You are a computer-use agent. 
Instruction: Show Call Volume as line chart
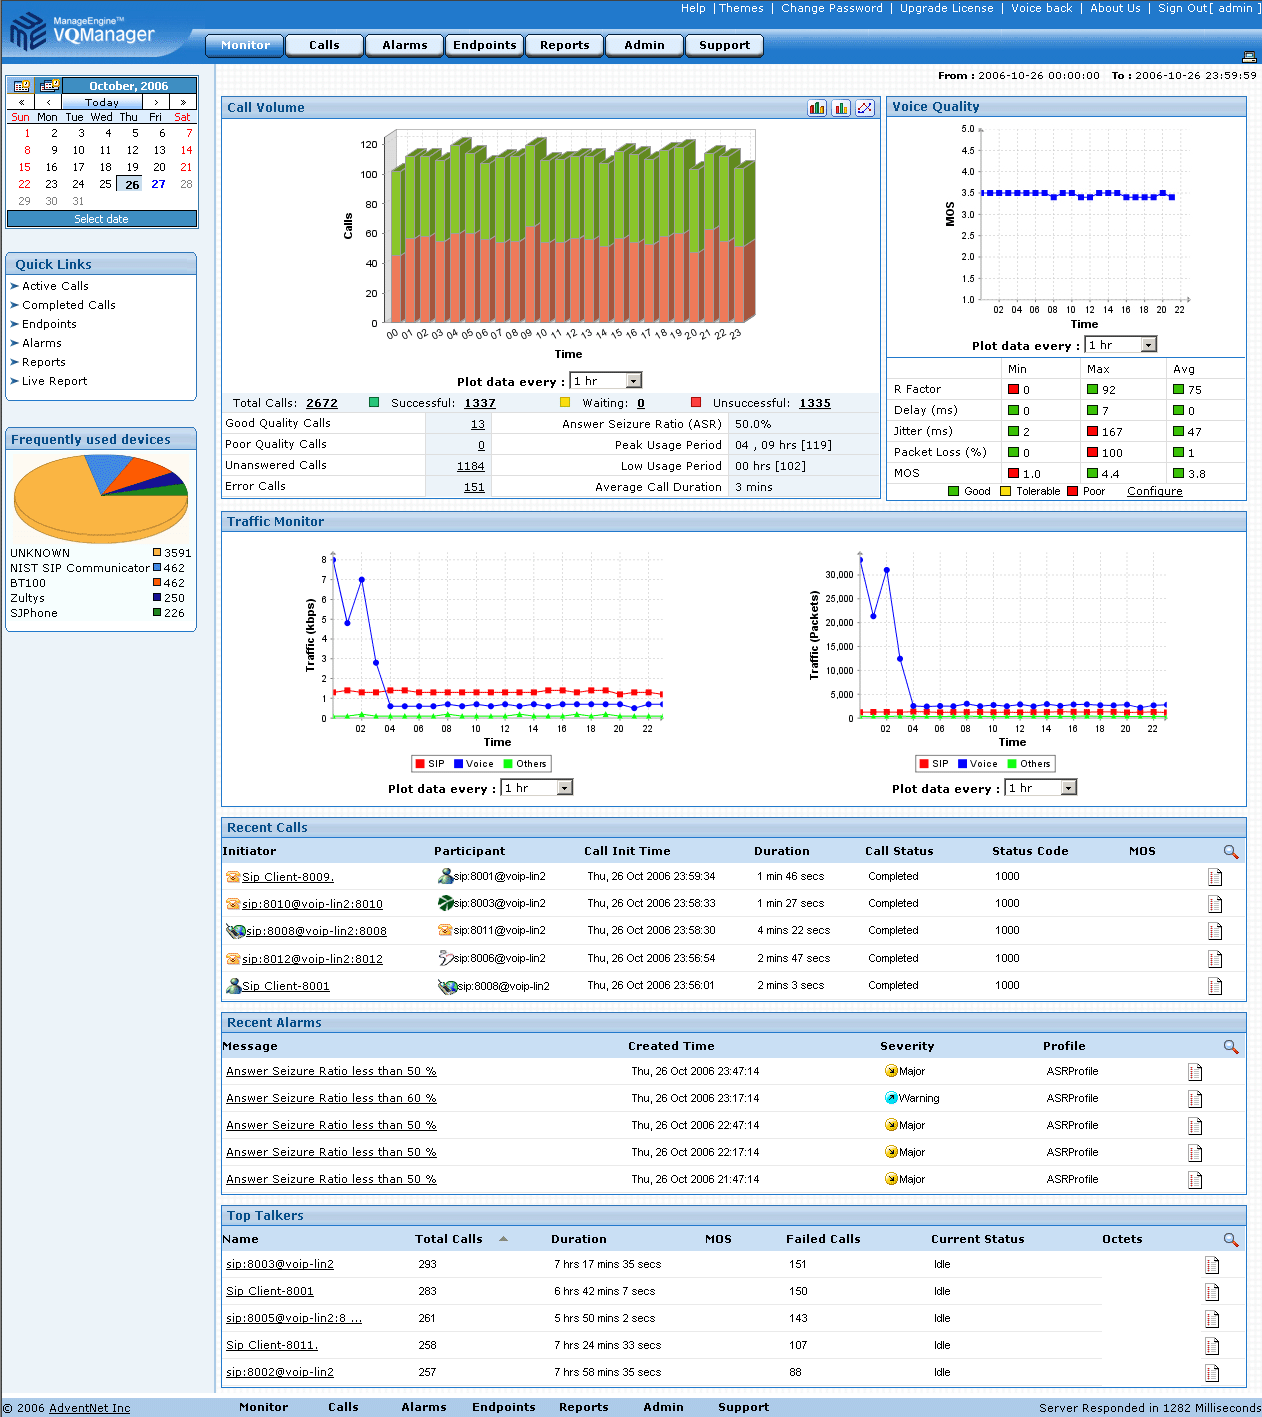tap(865, 108)
